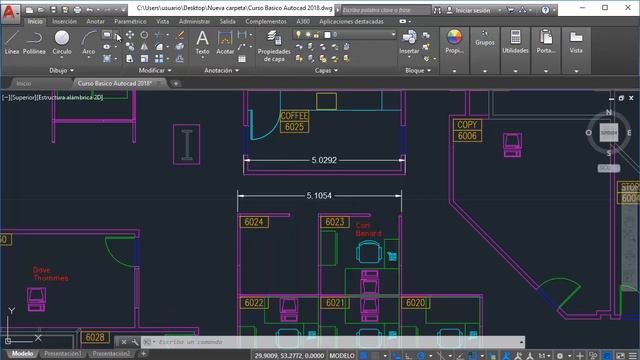Click the Rectangle tool icon
Image resolution: width=640 pixels, height=360 pixels.
coord(107,35)
